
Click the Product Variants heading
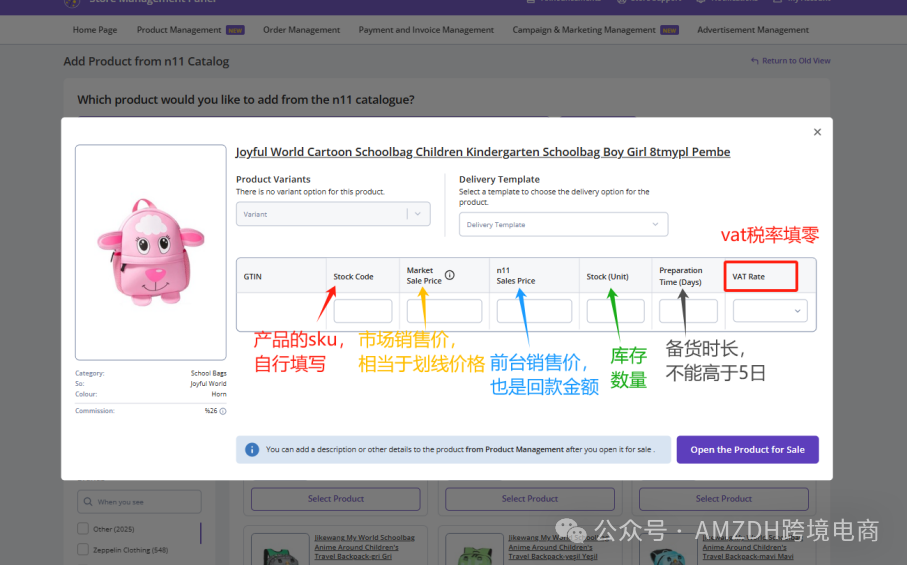273,180
